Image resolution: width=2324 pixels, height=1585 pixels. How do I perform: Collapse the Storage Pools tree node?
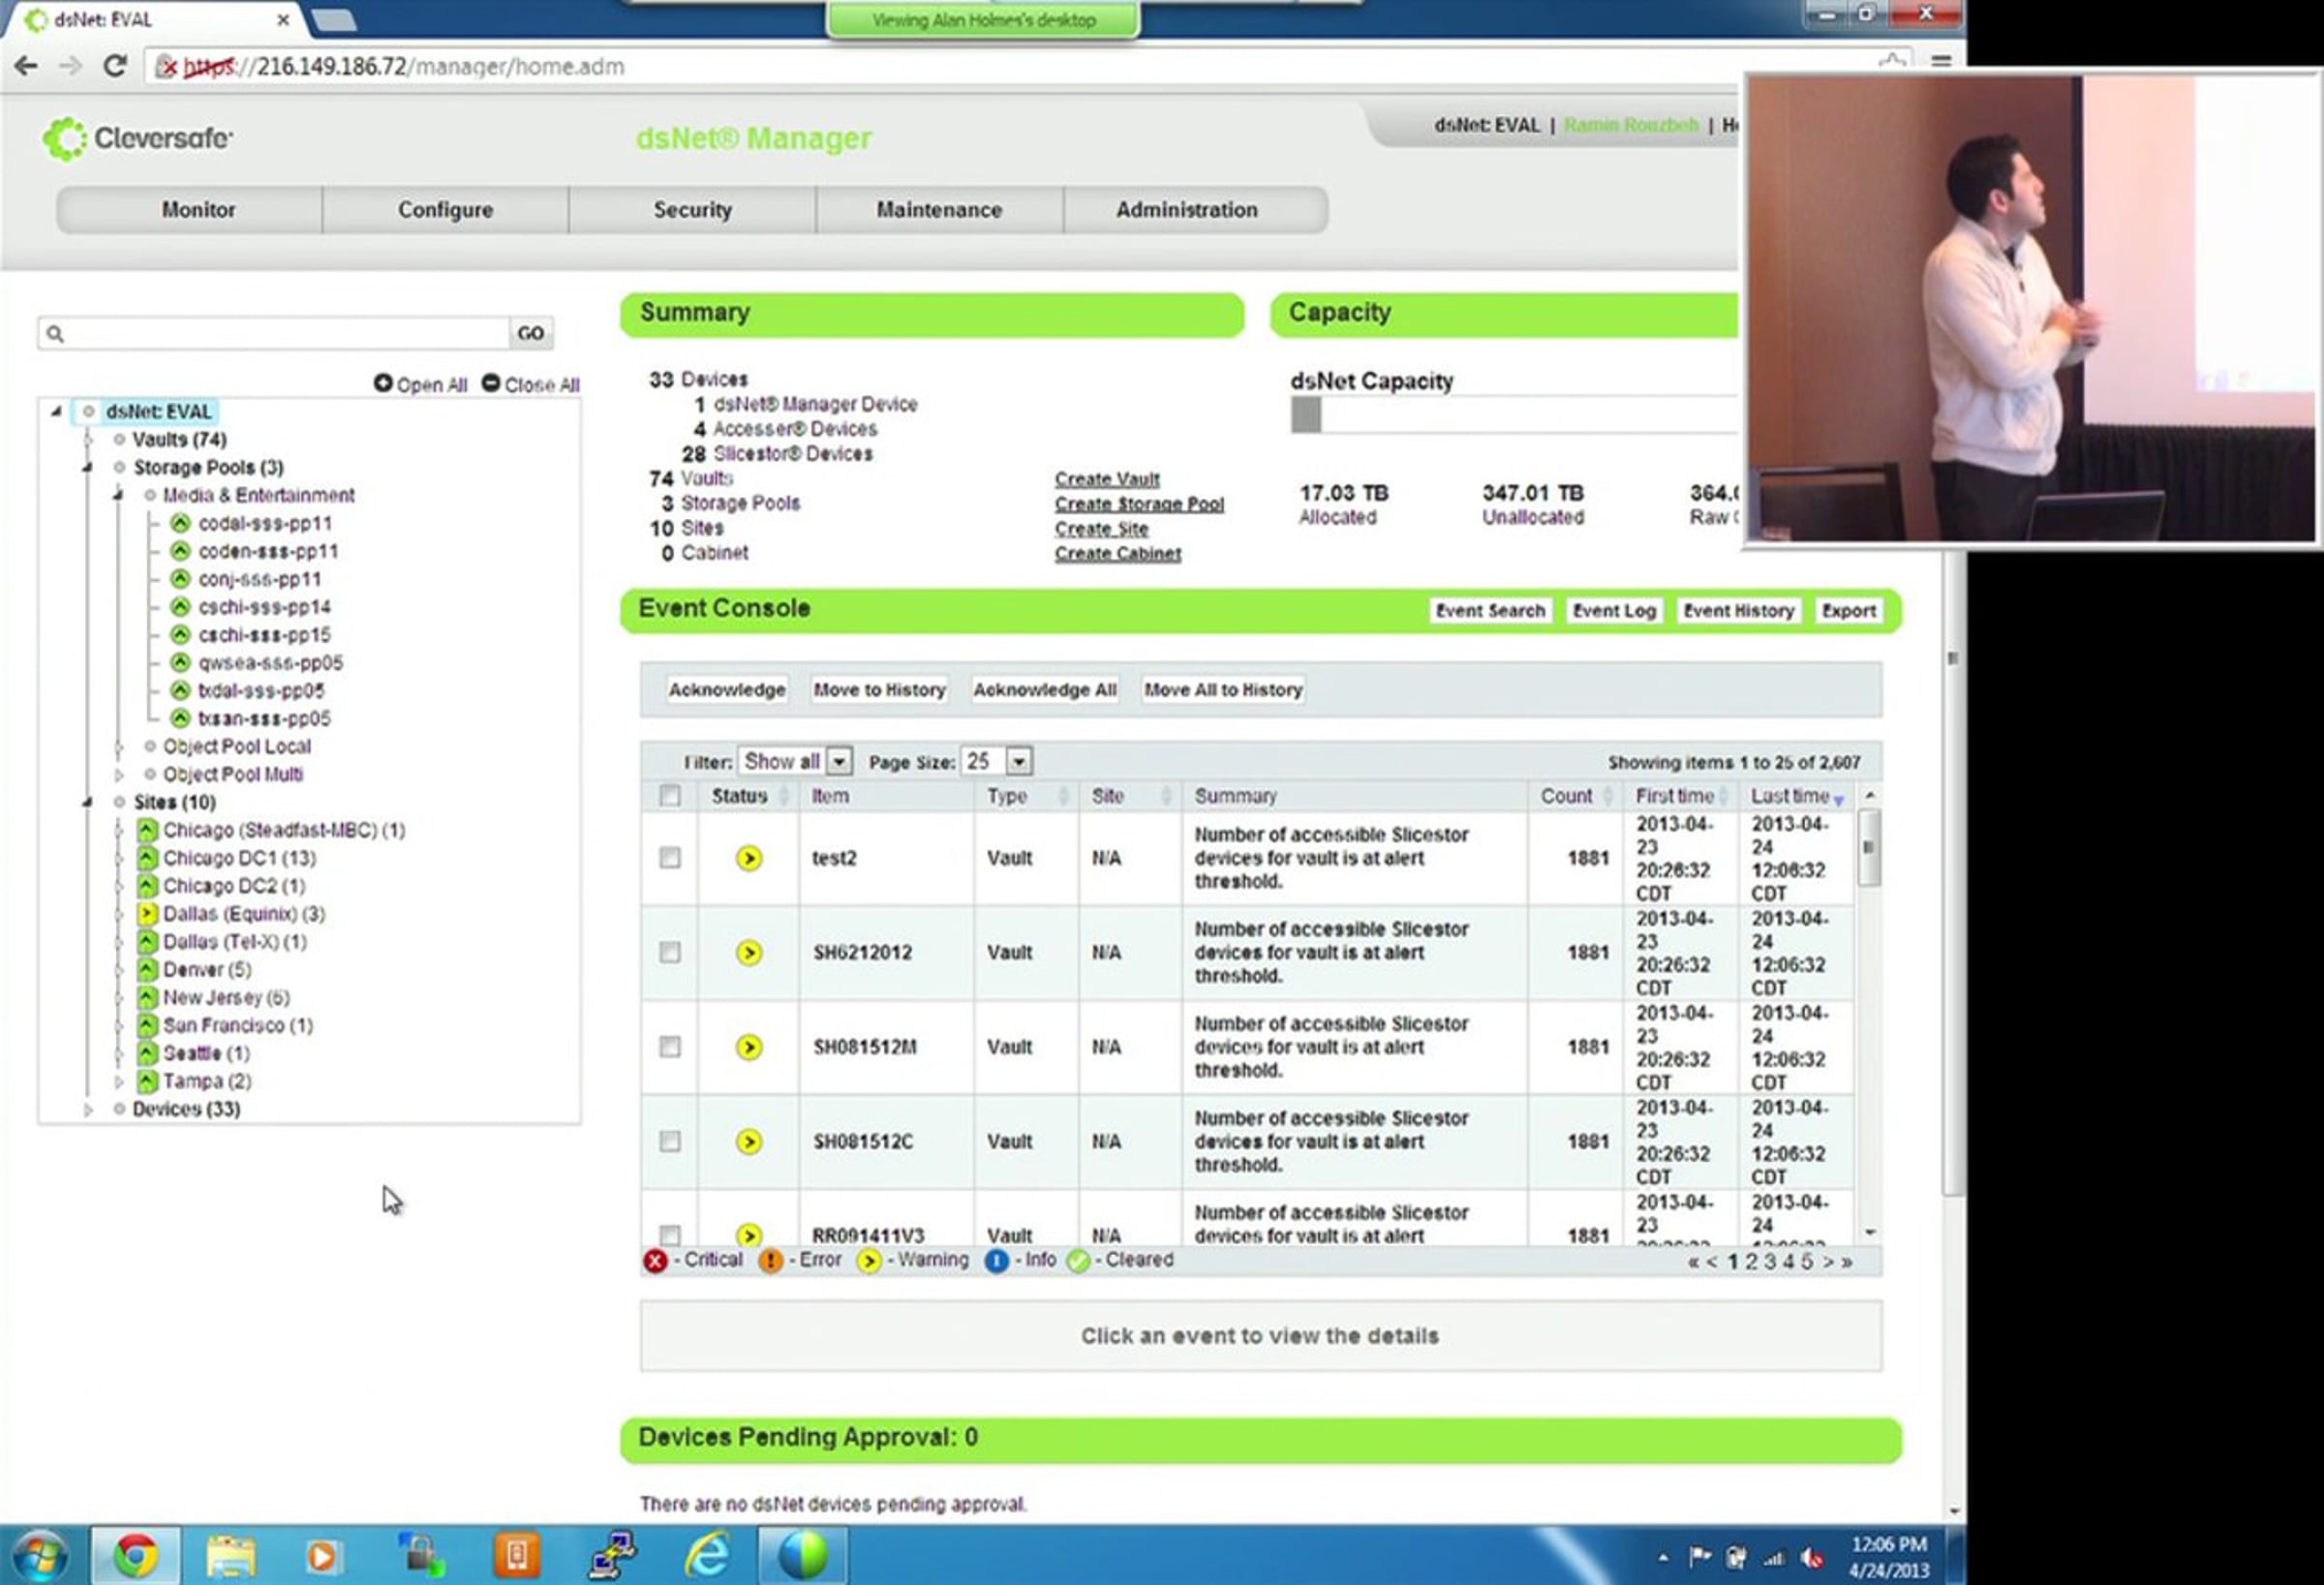88,467
